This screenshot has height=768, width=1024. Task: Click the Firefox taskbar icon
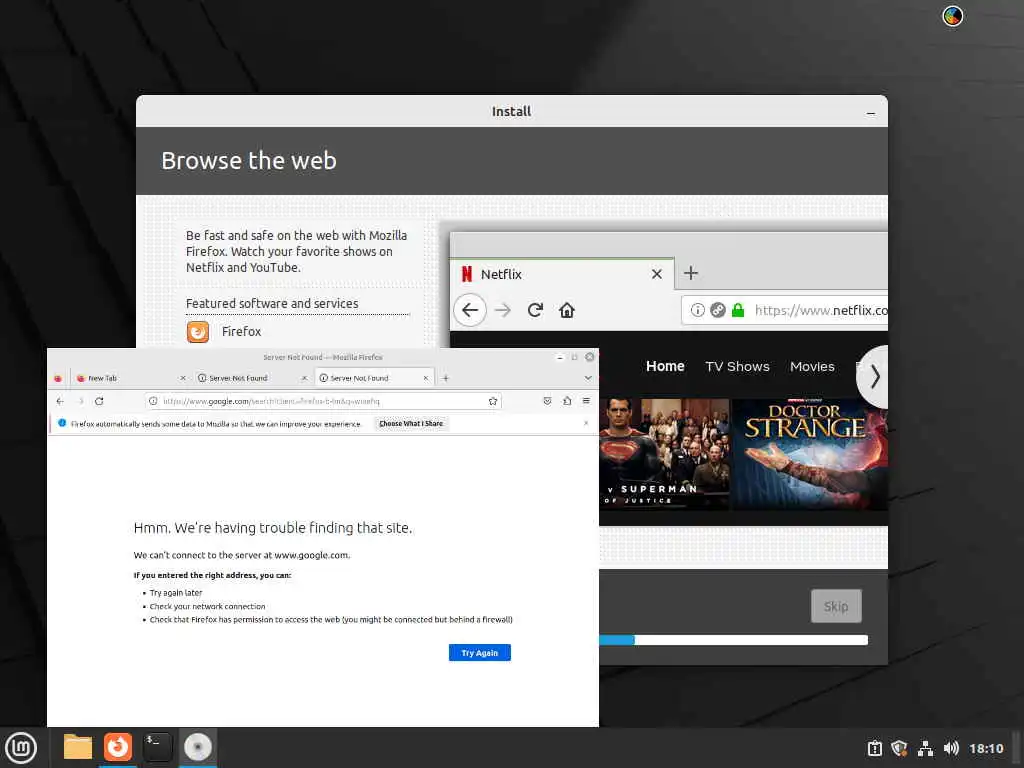[x=118, y=747]
